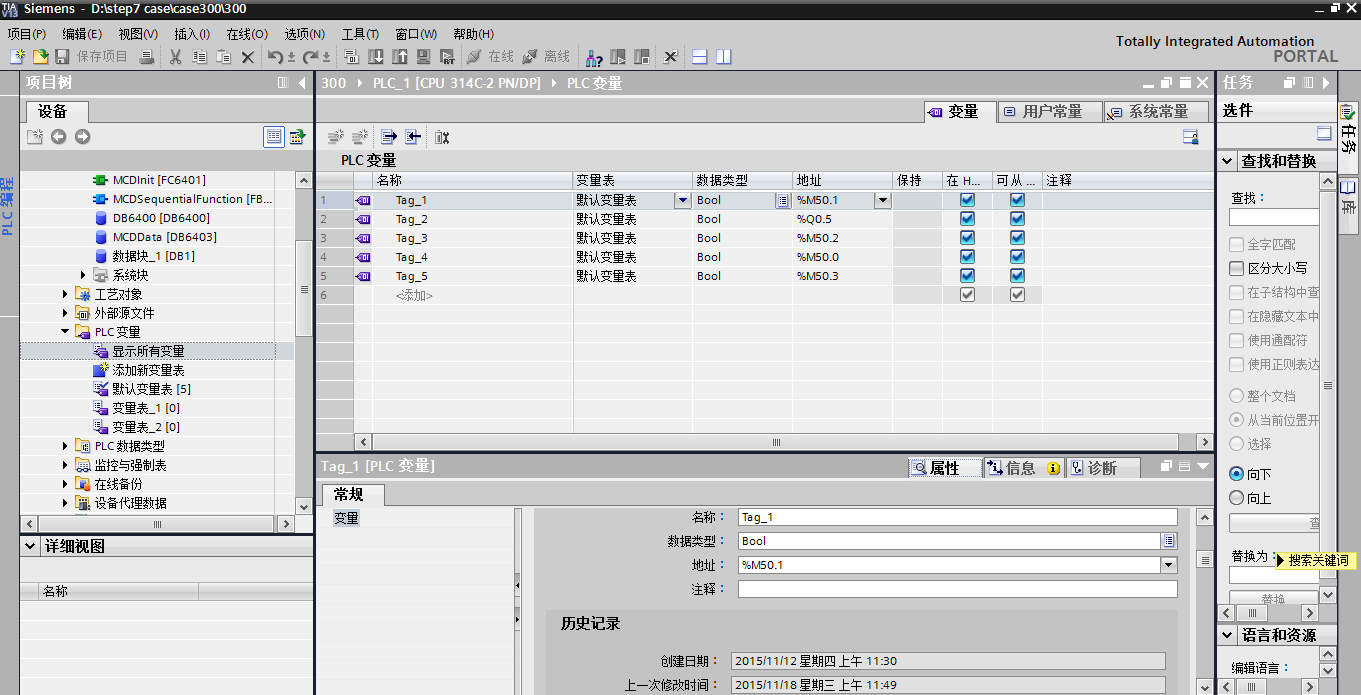Open the tag table dropdown for Tag_1

[682, 200]
